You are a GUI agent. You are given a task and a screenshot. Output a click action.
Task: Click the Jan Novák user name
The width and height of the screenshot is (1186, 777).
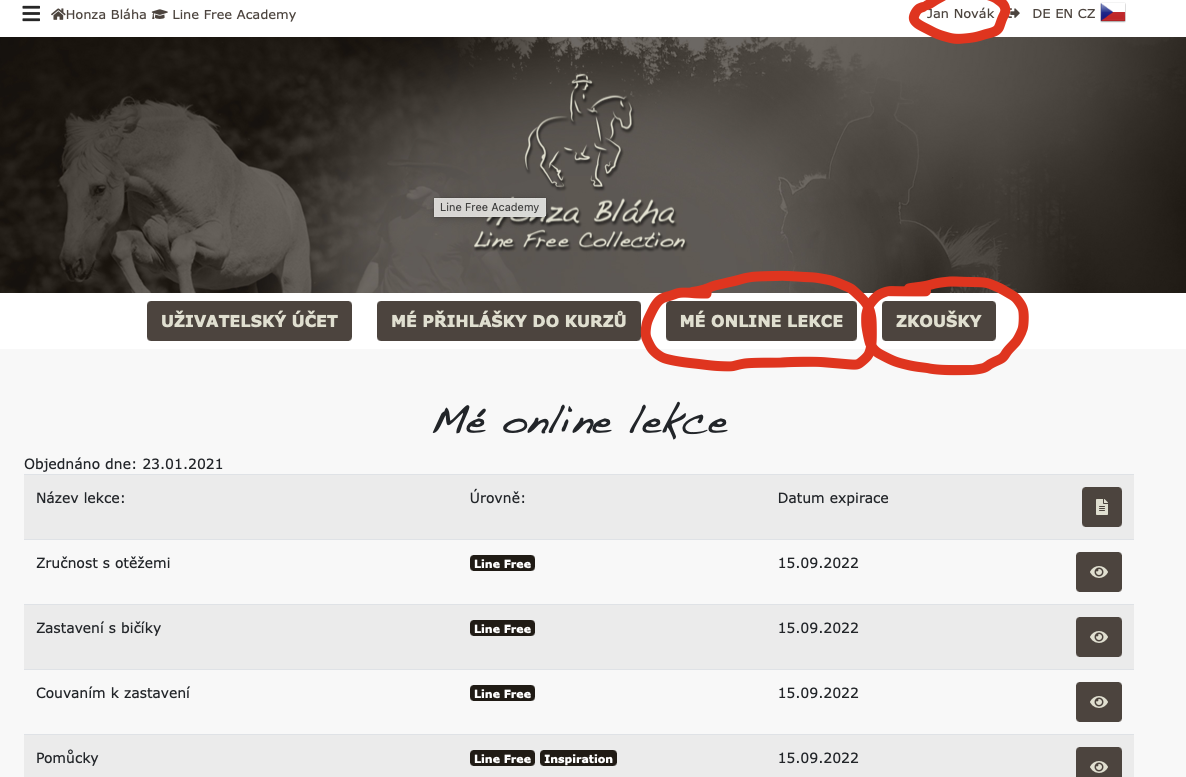(960, 14)
